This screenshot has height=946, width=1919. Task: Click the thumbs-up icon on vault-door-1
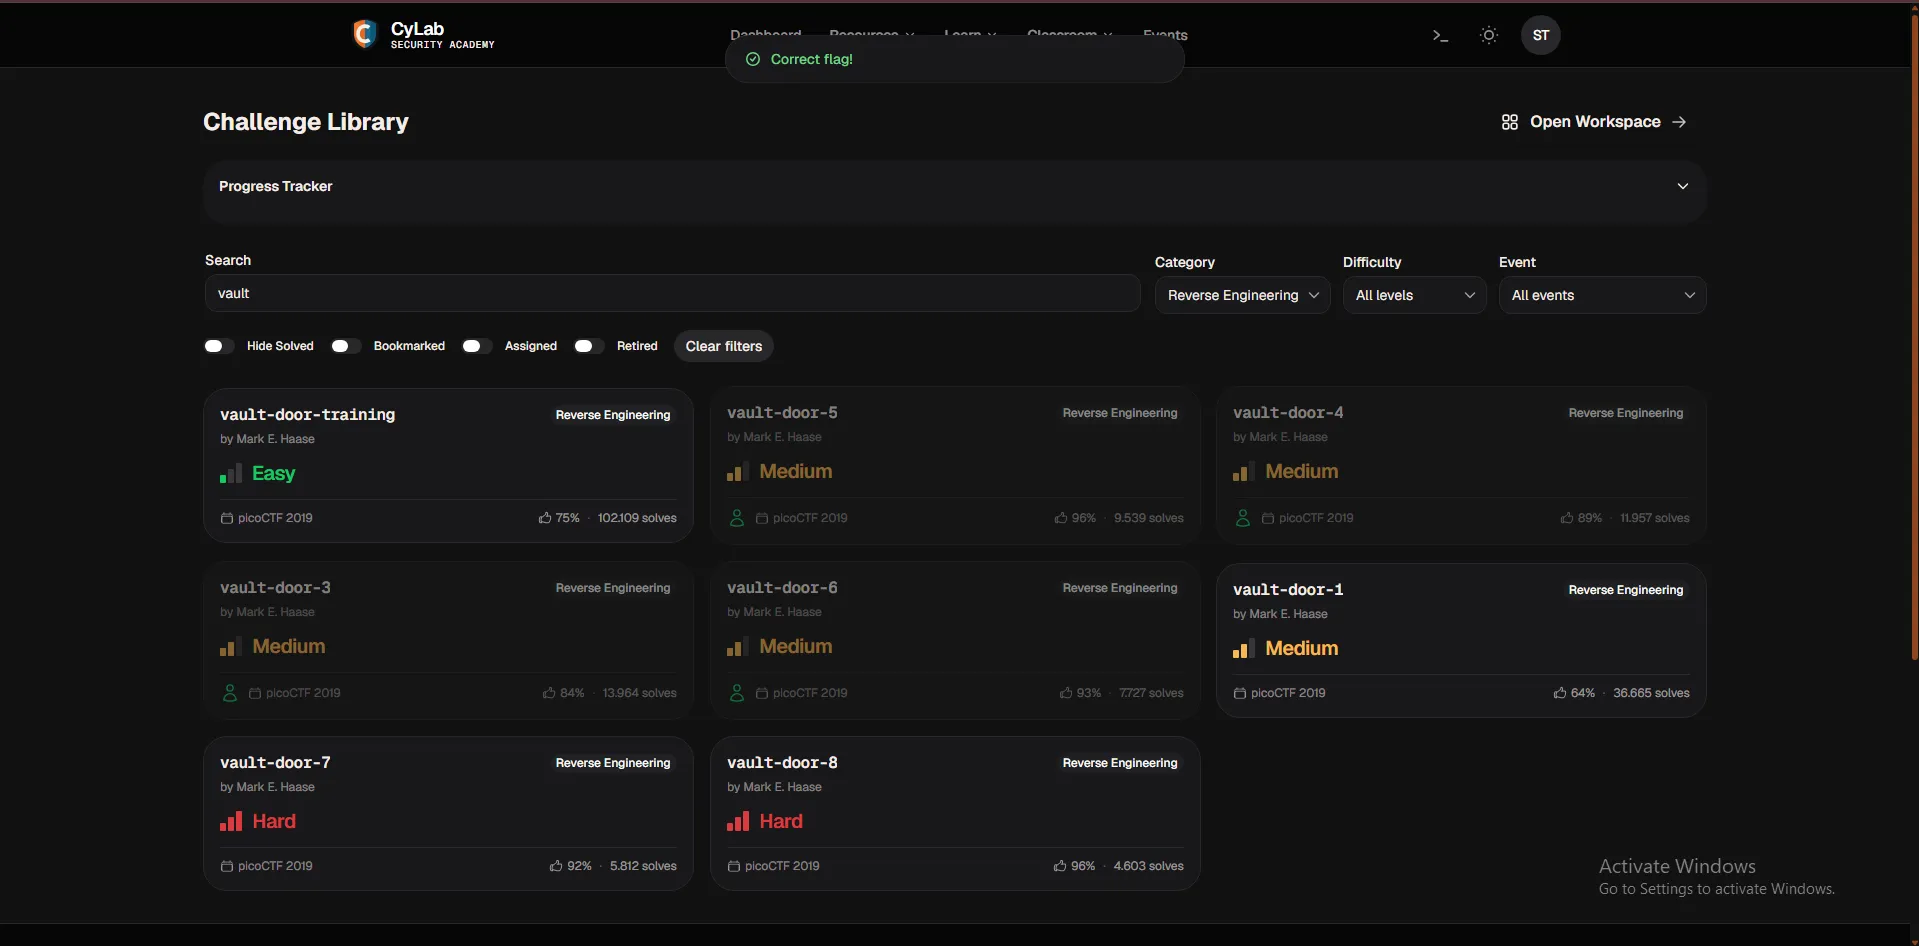click(1560, 693)
